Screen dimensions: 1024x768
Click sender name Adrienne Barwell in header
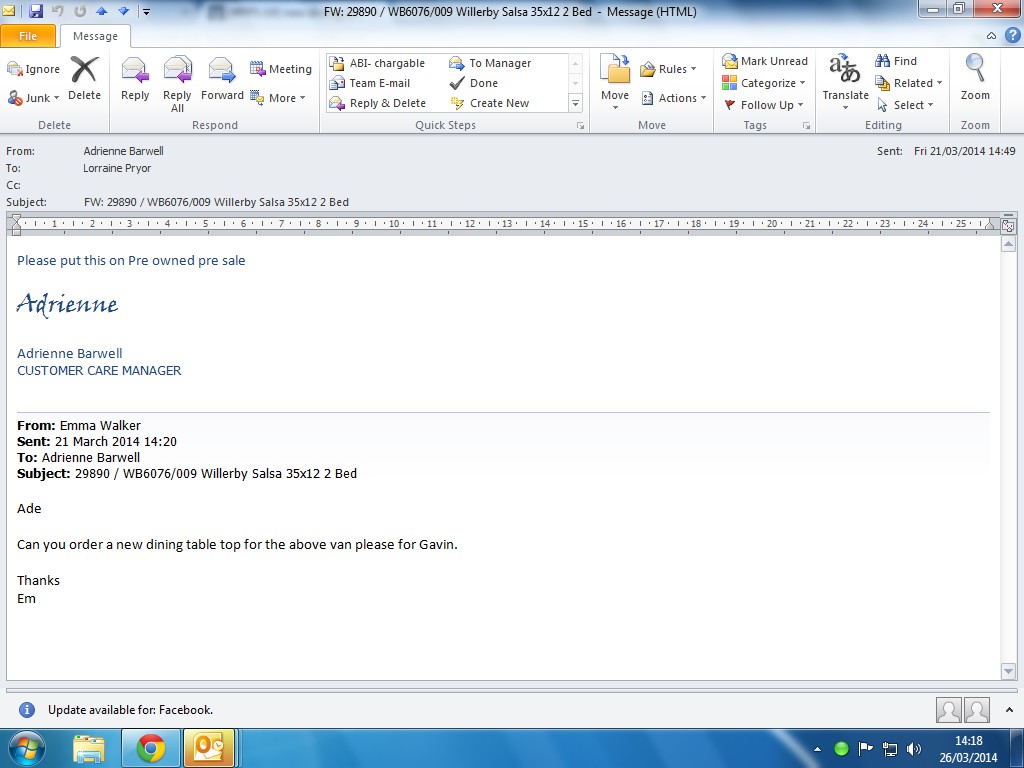123,151
